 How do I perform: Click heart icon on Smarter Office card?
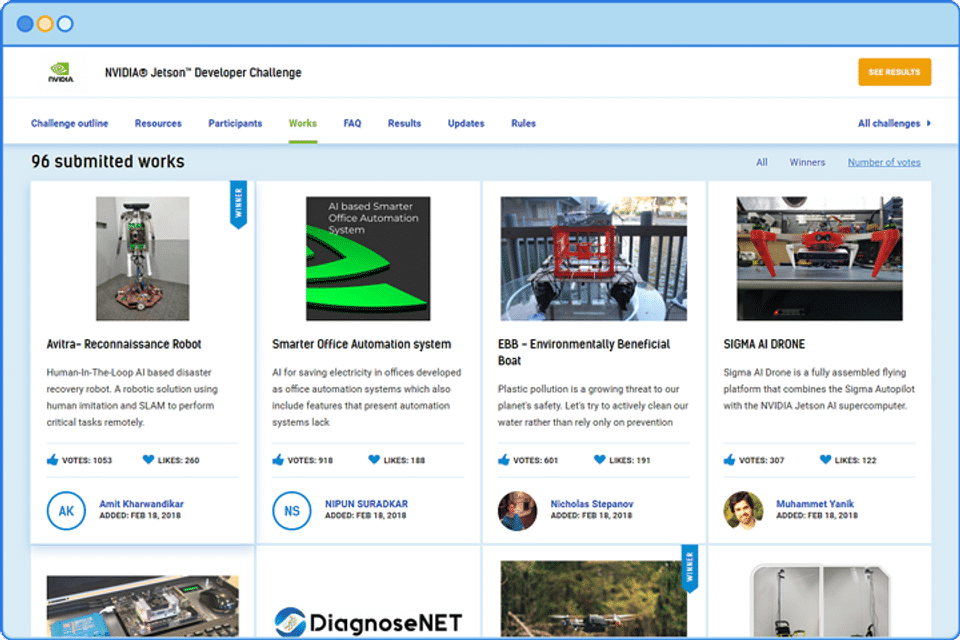pyautogui.click(x=374, y=459)
